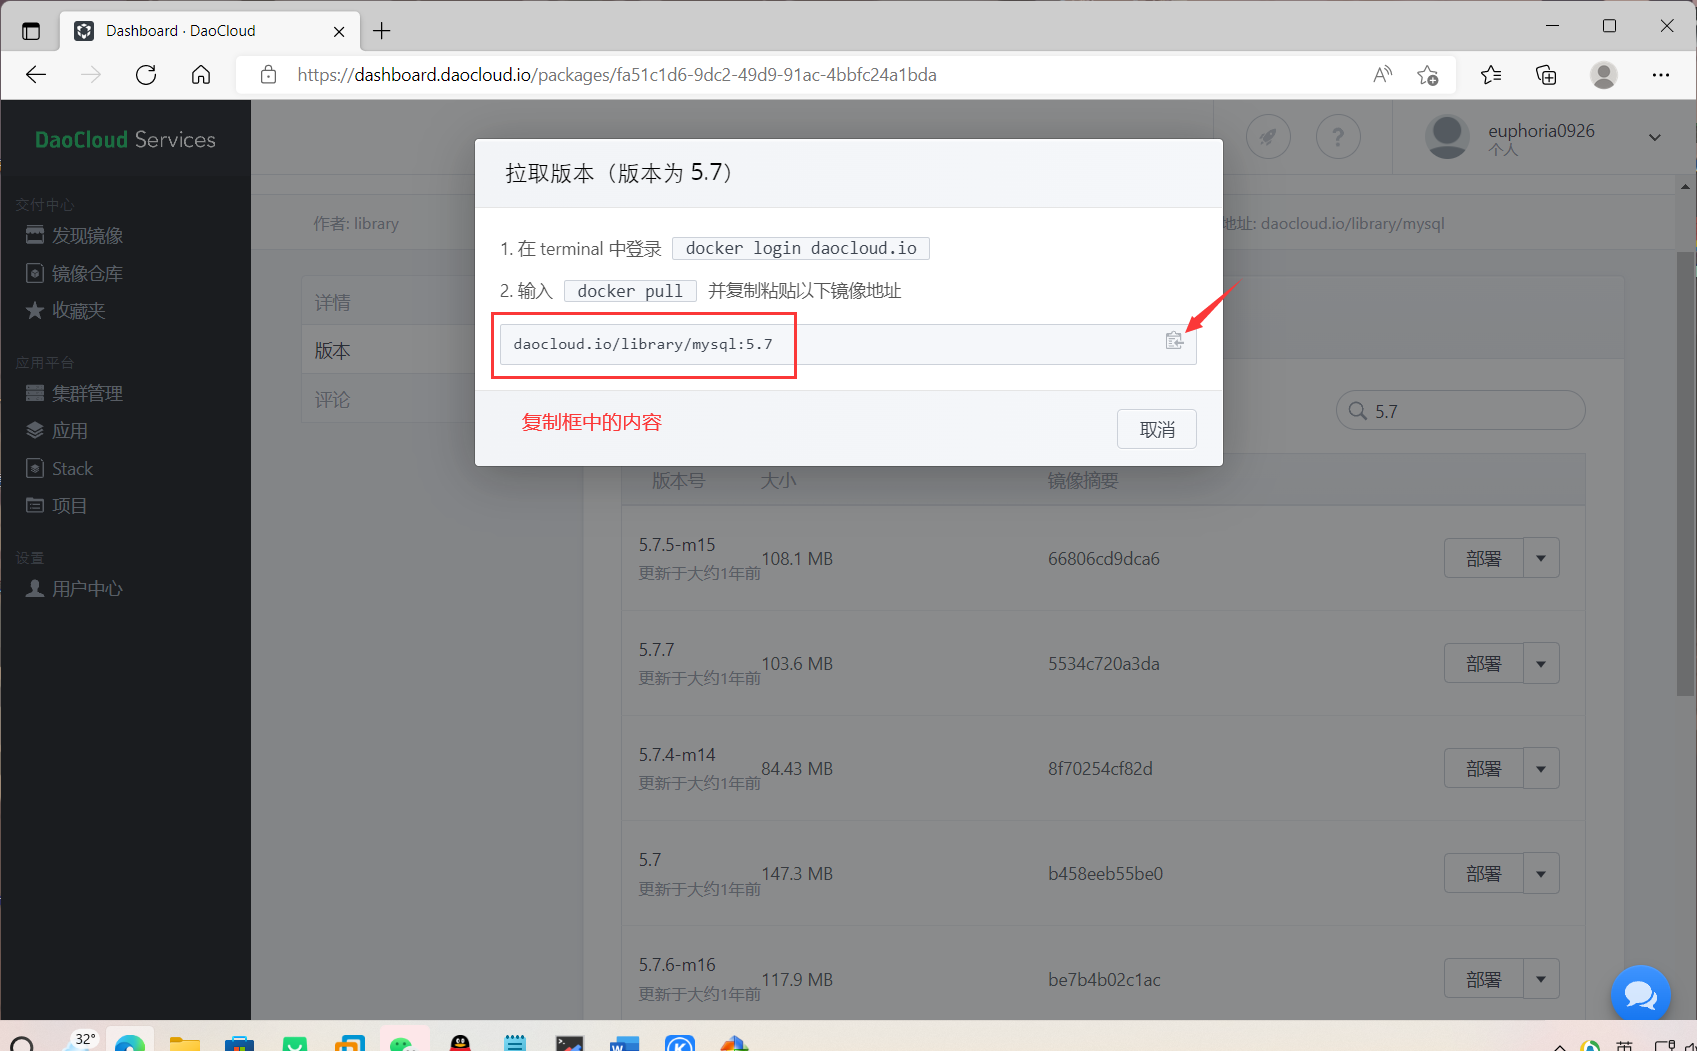Open a new browser tab
1697x1051 pixels.
pos(382,31)
